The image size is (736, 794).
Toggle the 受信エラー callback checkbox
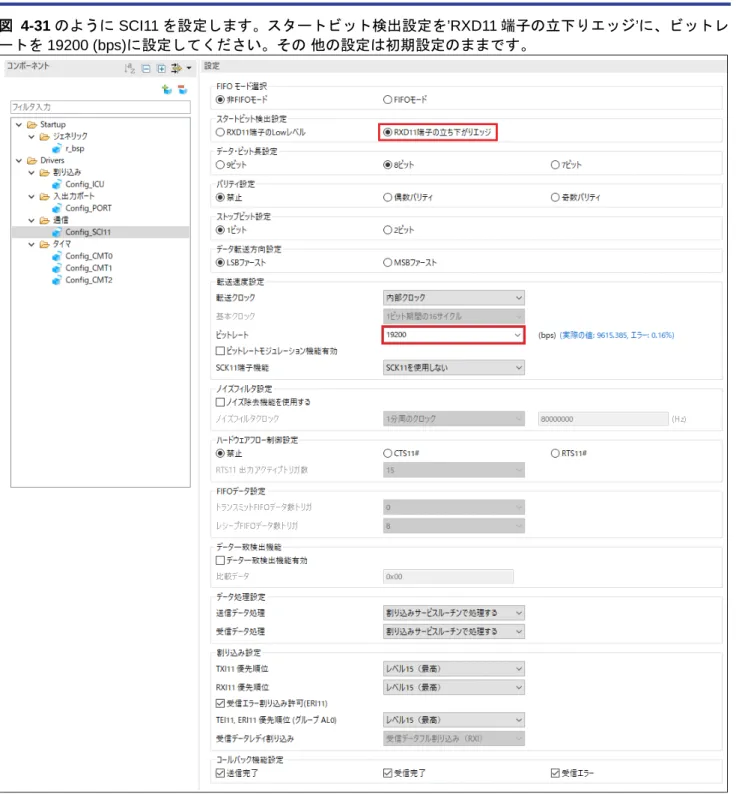pyautogui.click(x=555, y=773)
